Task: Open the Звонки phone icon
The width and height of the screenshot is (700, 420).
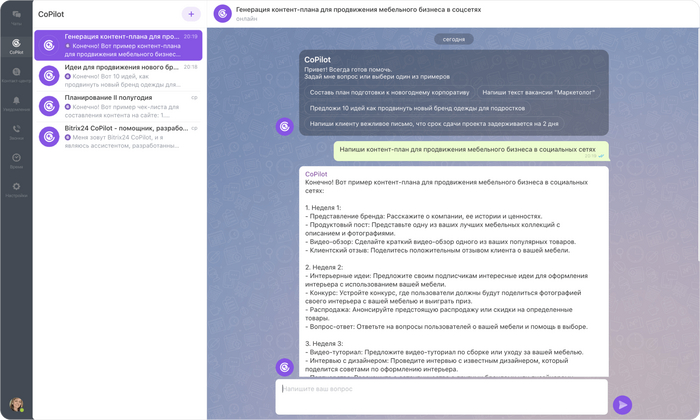Action: (16, 132)
